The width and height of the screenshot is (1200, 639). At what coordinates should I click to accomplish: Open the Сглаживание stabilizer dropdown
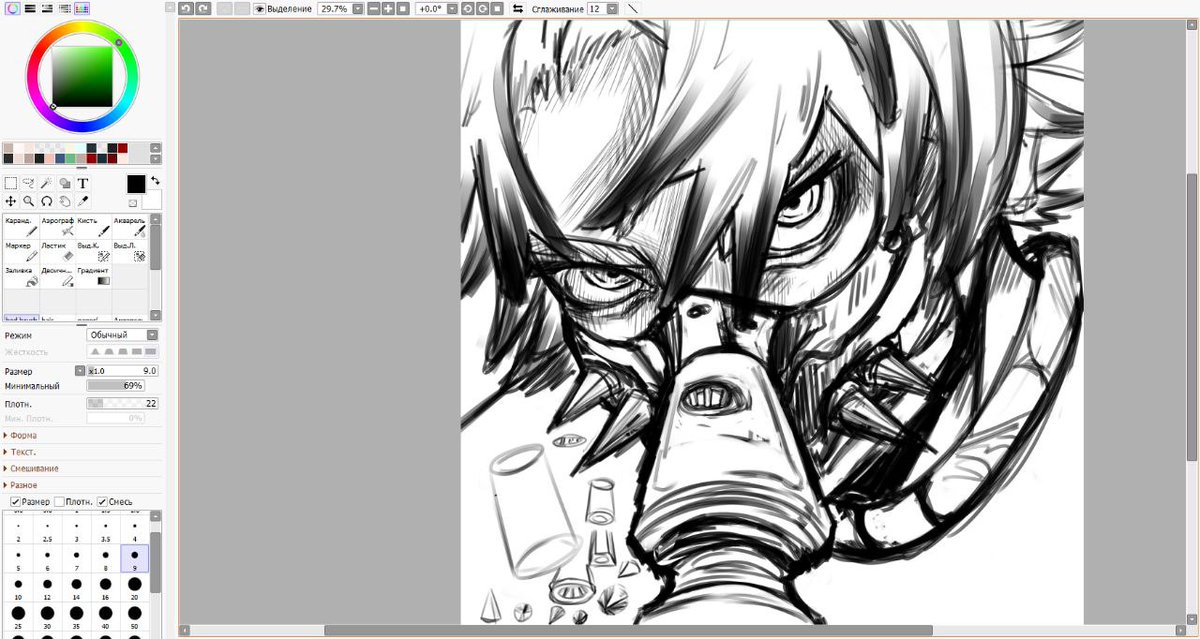612,8
